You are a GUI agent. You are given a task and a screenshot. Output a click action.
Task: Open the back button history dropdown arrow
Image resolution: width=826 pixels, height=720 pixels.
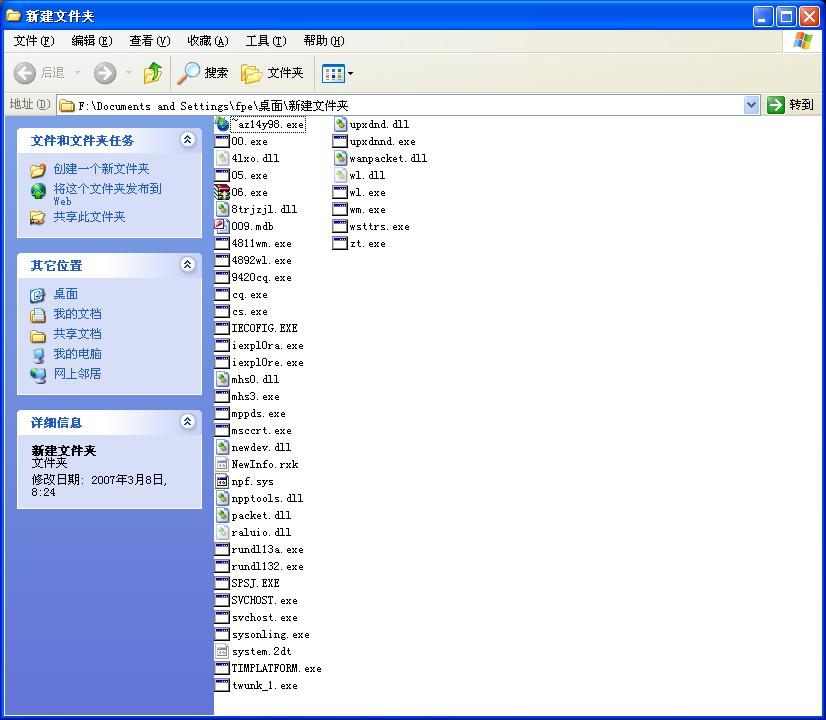coord(77,73)
